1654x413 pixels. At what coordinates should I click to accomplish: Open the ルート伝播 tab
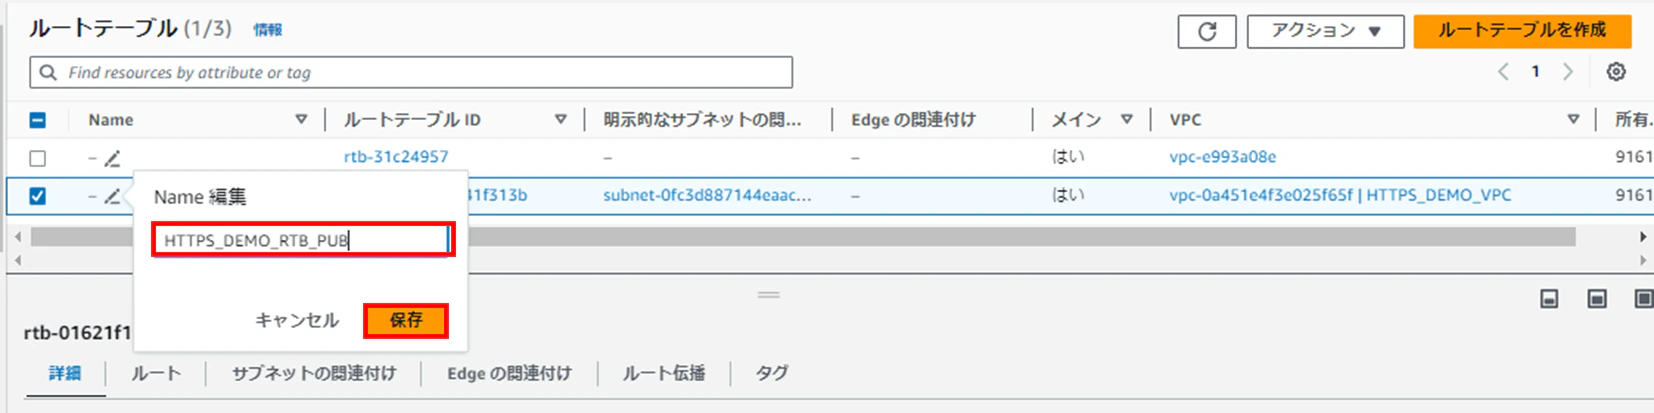(664, 373)
